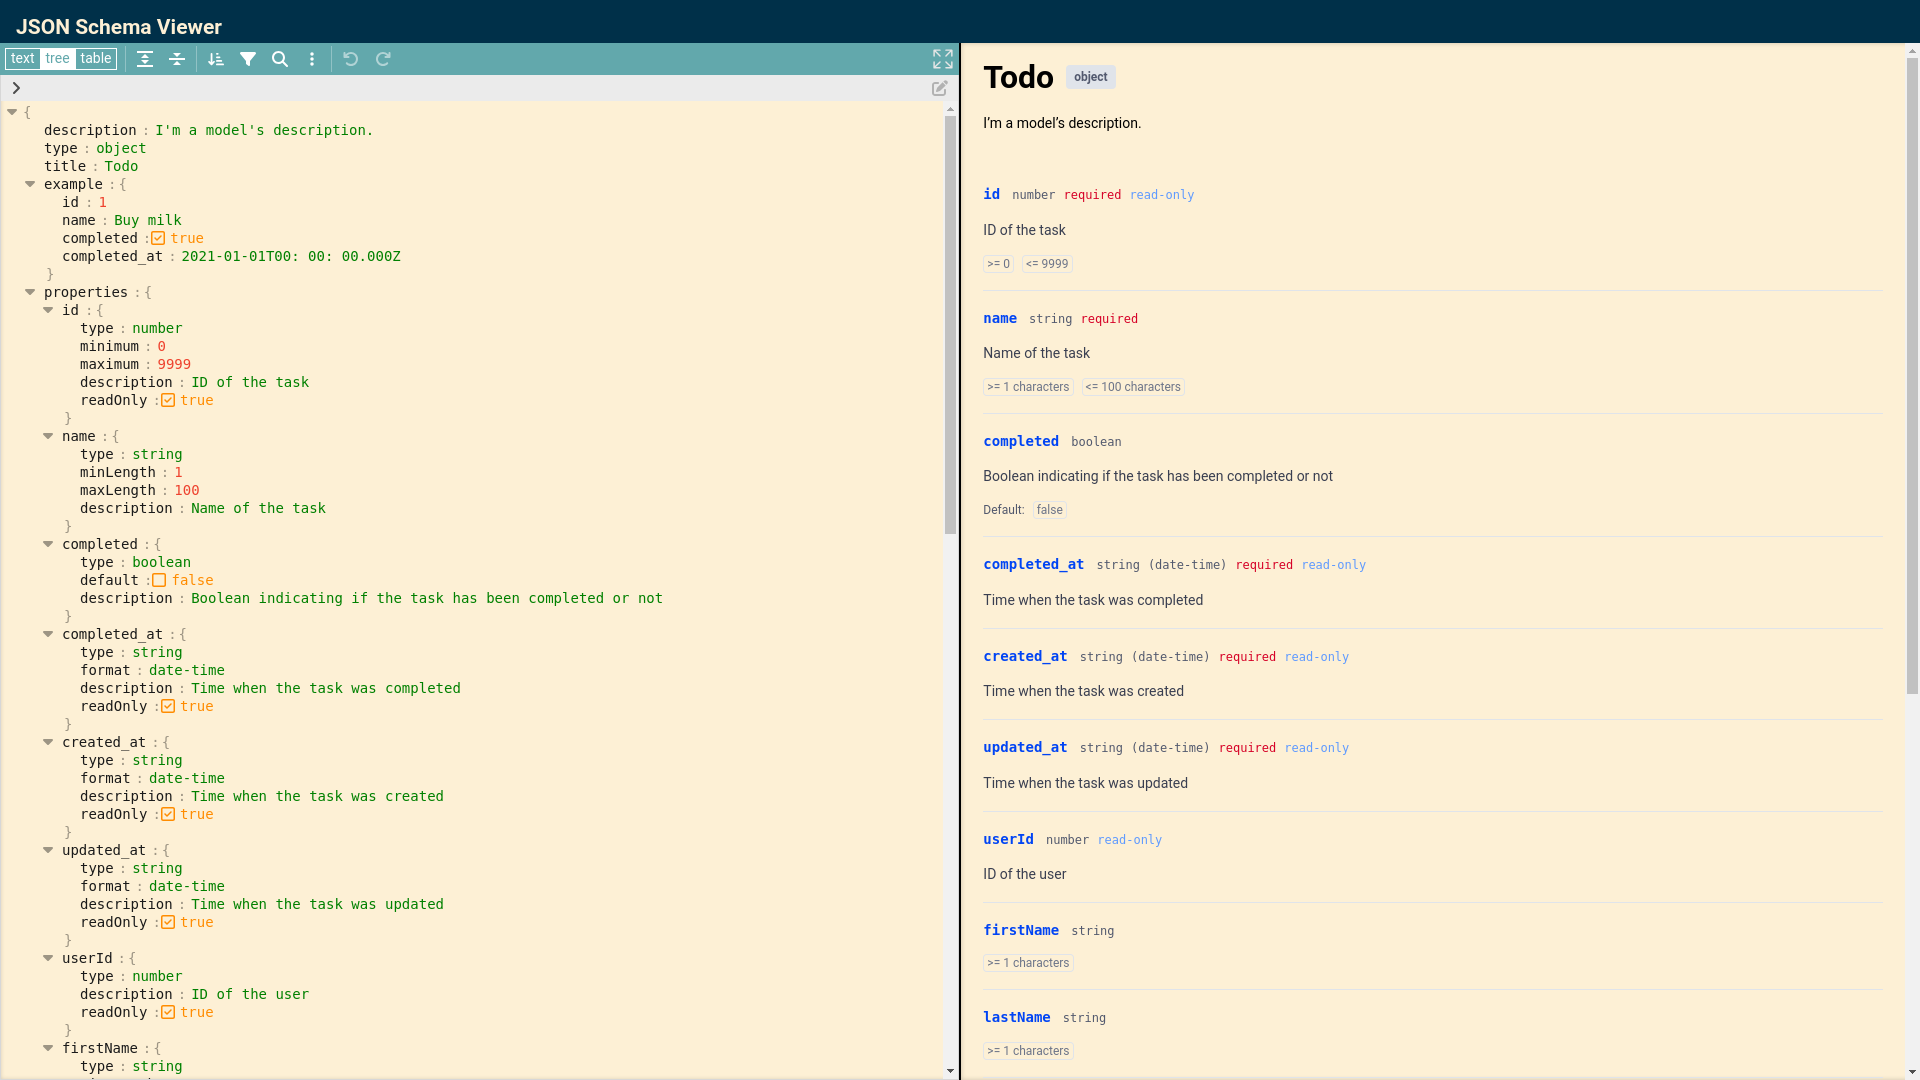The width and height of the screenshot is (1920, 1080).
Task: Switch editor to table mode
Action: click(96, 59)
